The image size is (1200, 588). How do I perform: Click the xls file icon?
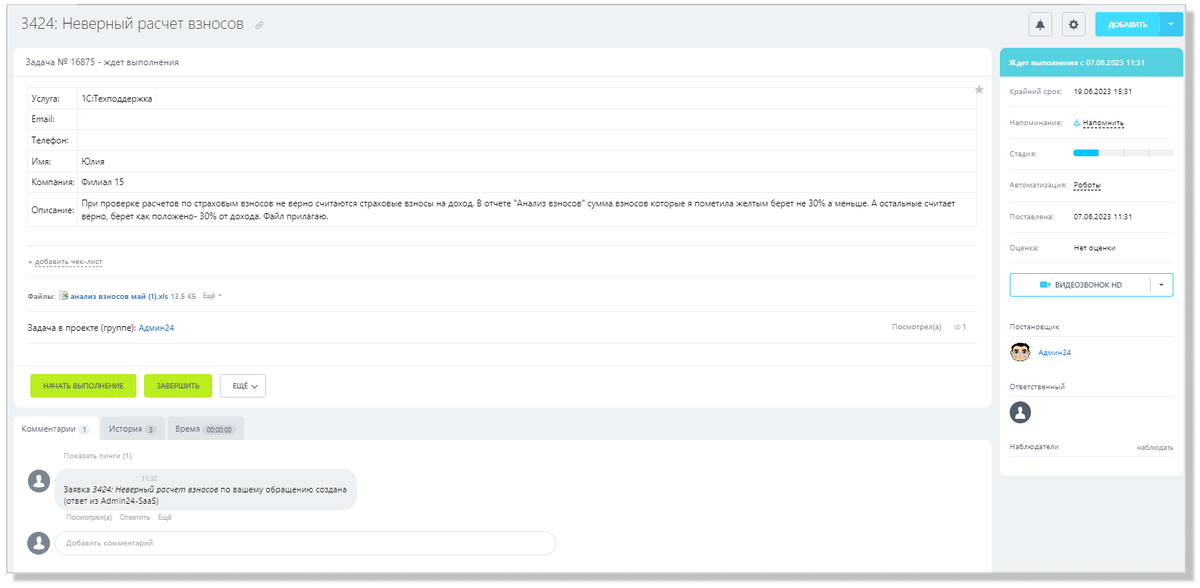(x=64, y=296)
